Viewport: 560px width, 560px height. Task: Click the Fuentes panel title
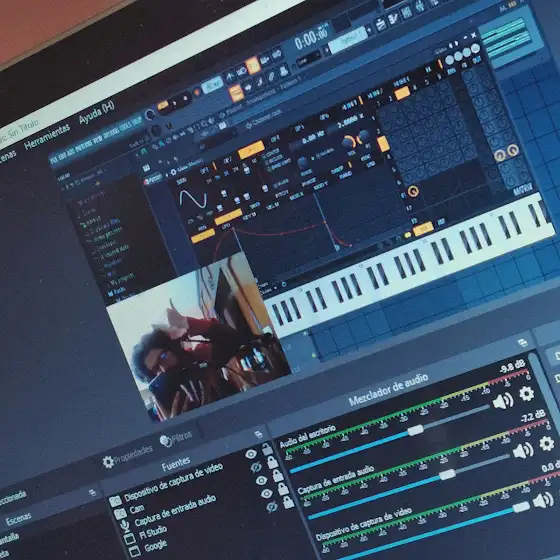pos(176,464)
